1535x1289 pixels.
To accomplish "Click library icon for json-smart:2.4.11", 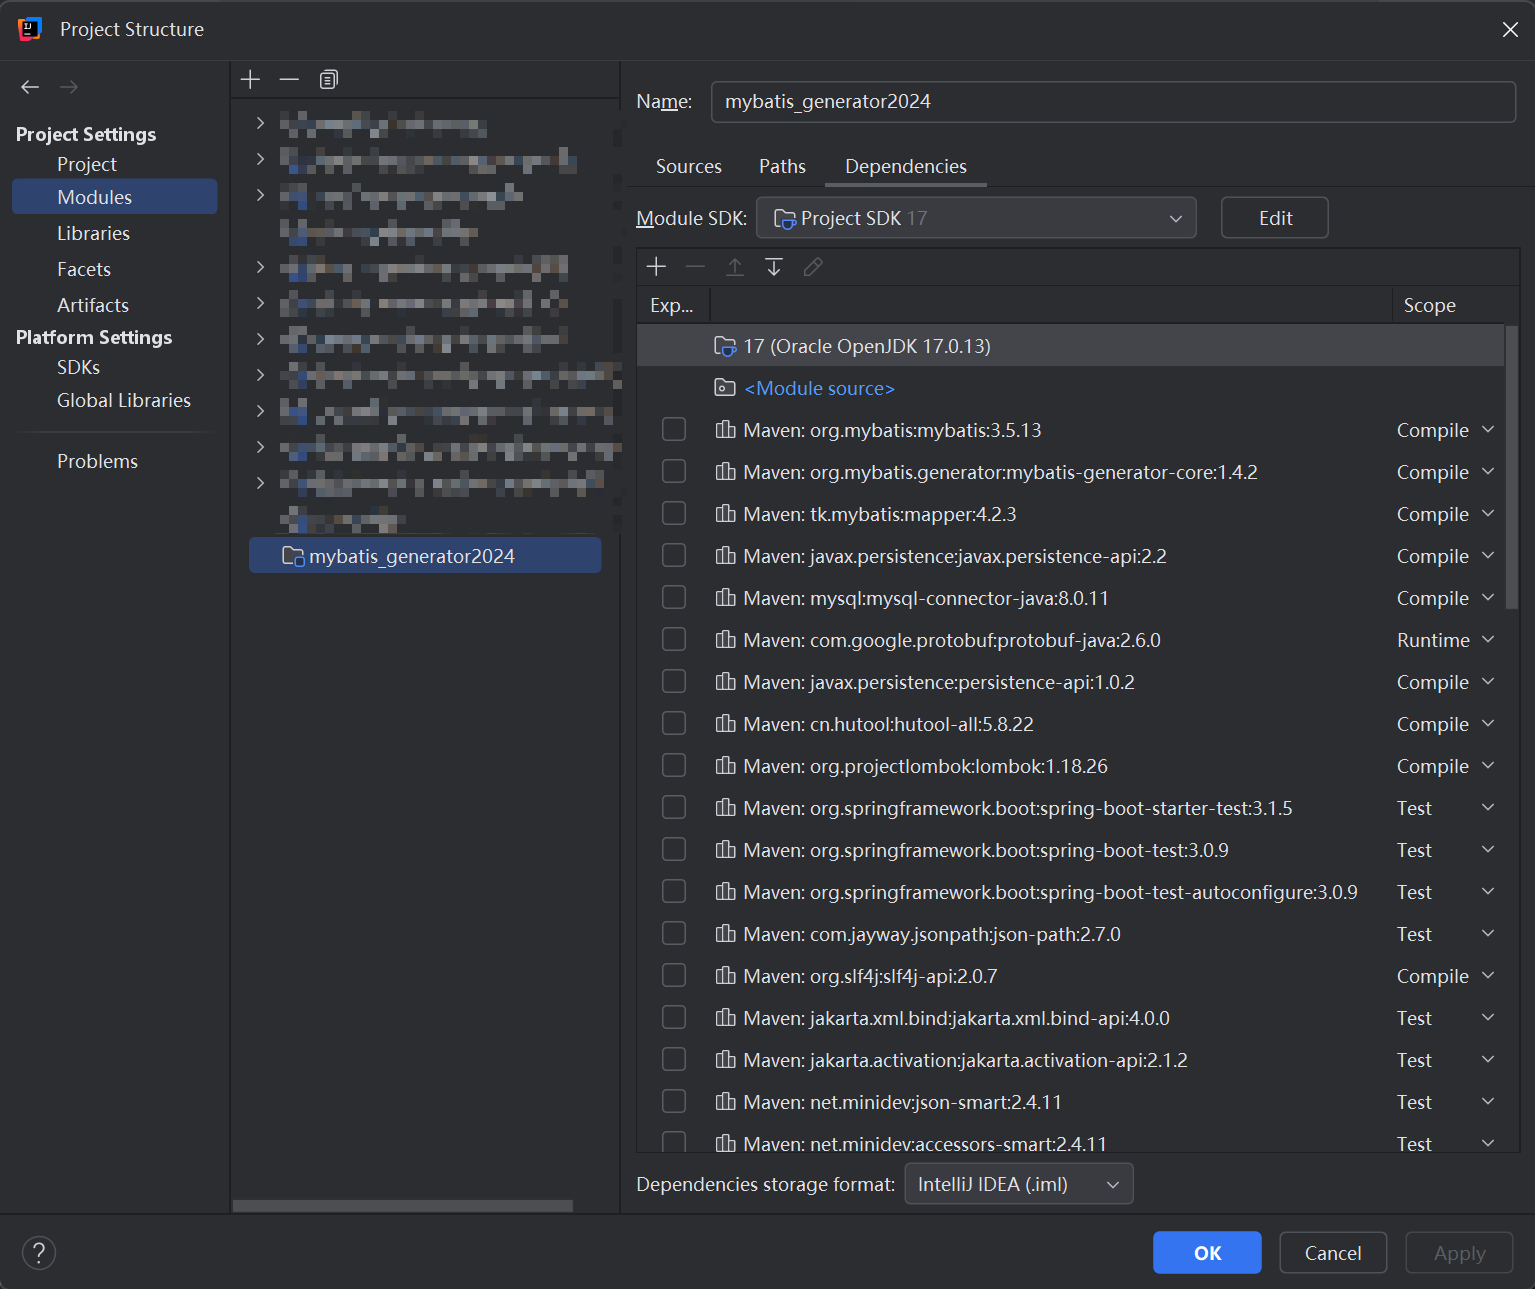I will coord(726,1102).
